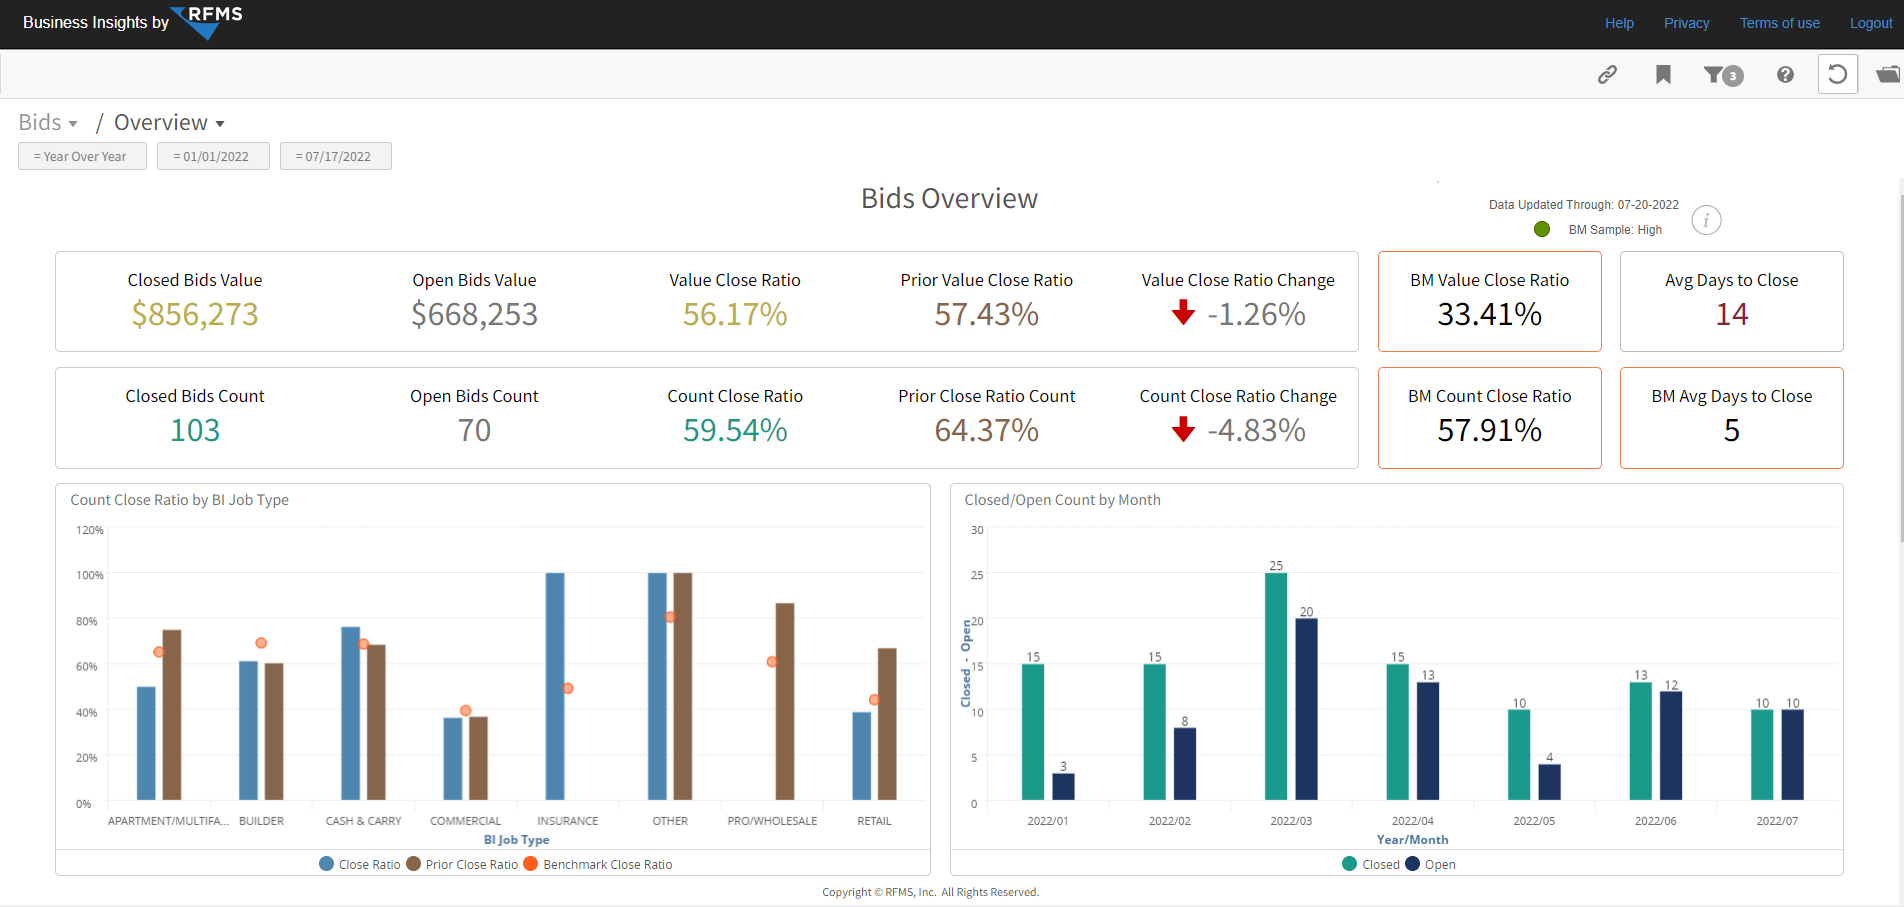This screenshot has height=907, width=1904.
Task: Click the reset/undo arrow icon
Action: click(1837, 74)
